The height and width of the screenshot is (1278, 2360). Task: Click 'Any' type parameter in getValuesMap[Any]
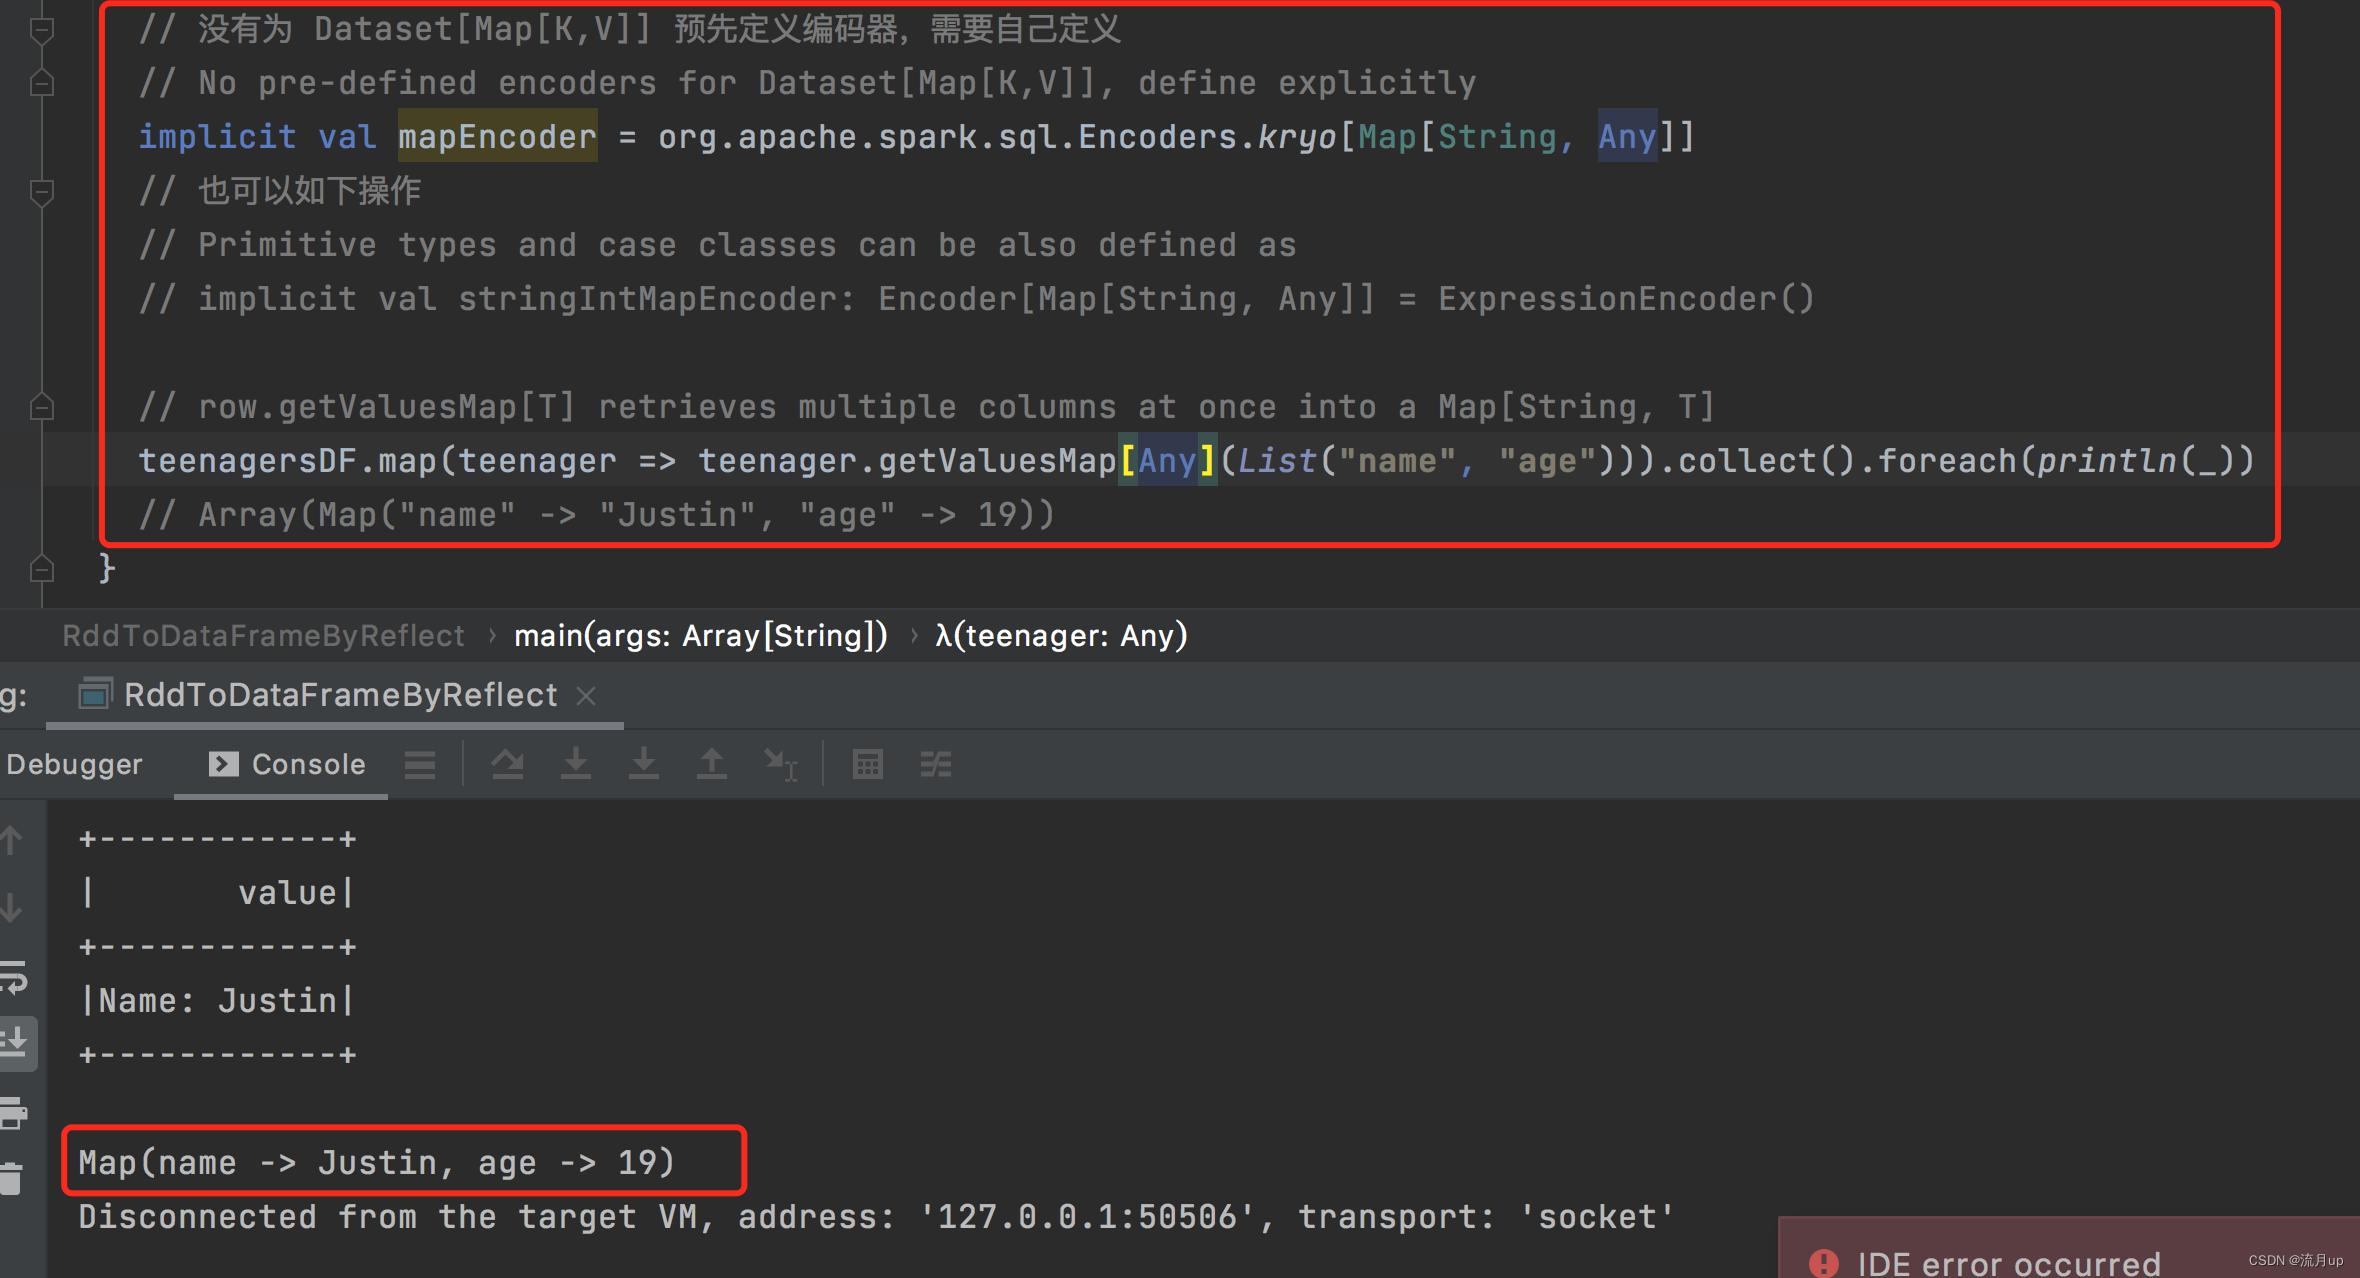coord(1167,461)
